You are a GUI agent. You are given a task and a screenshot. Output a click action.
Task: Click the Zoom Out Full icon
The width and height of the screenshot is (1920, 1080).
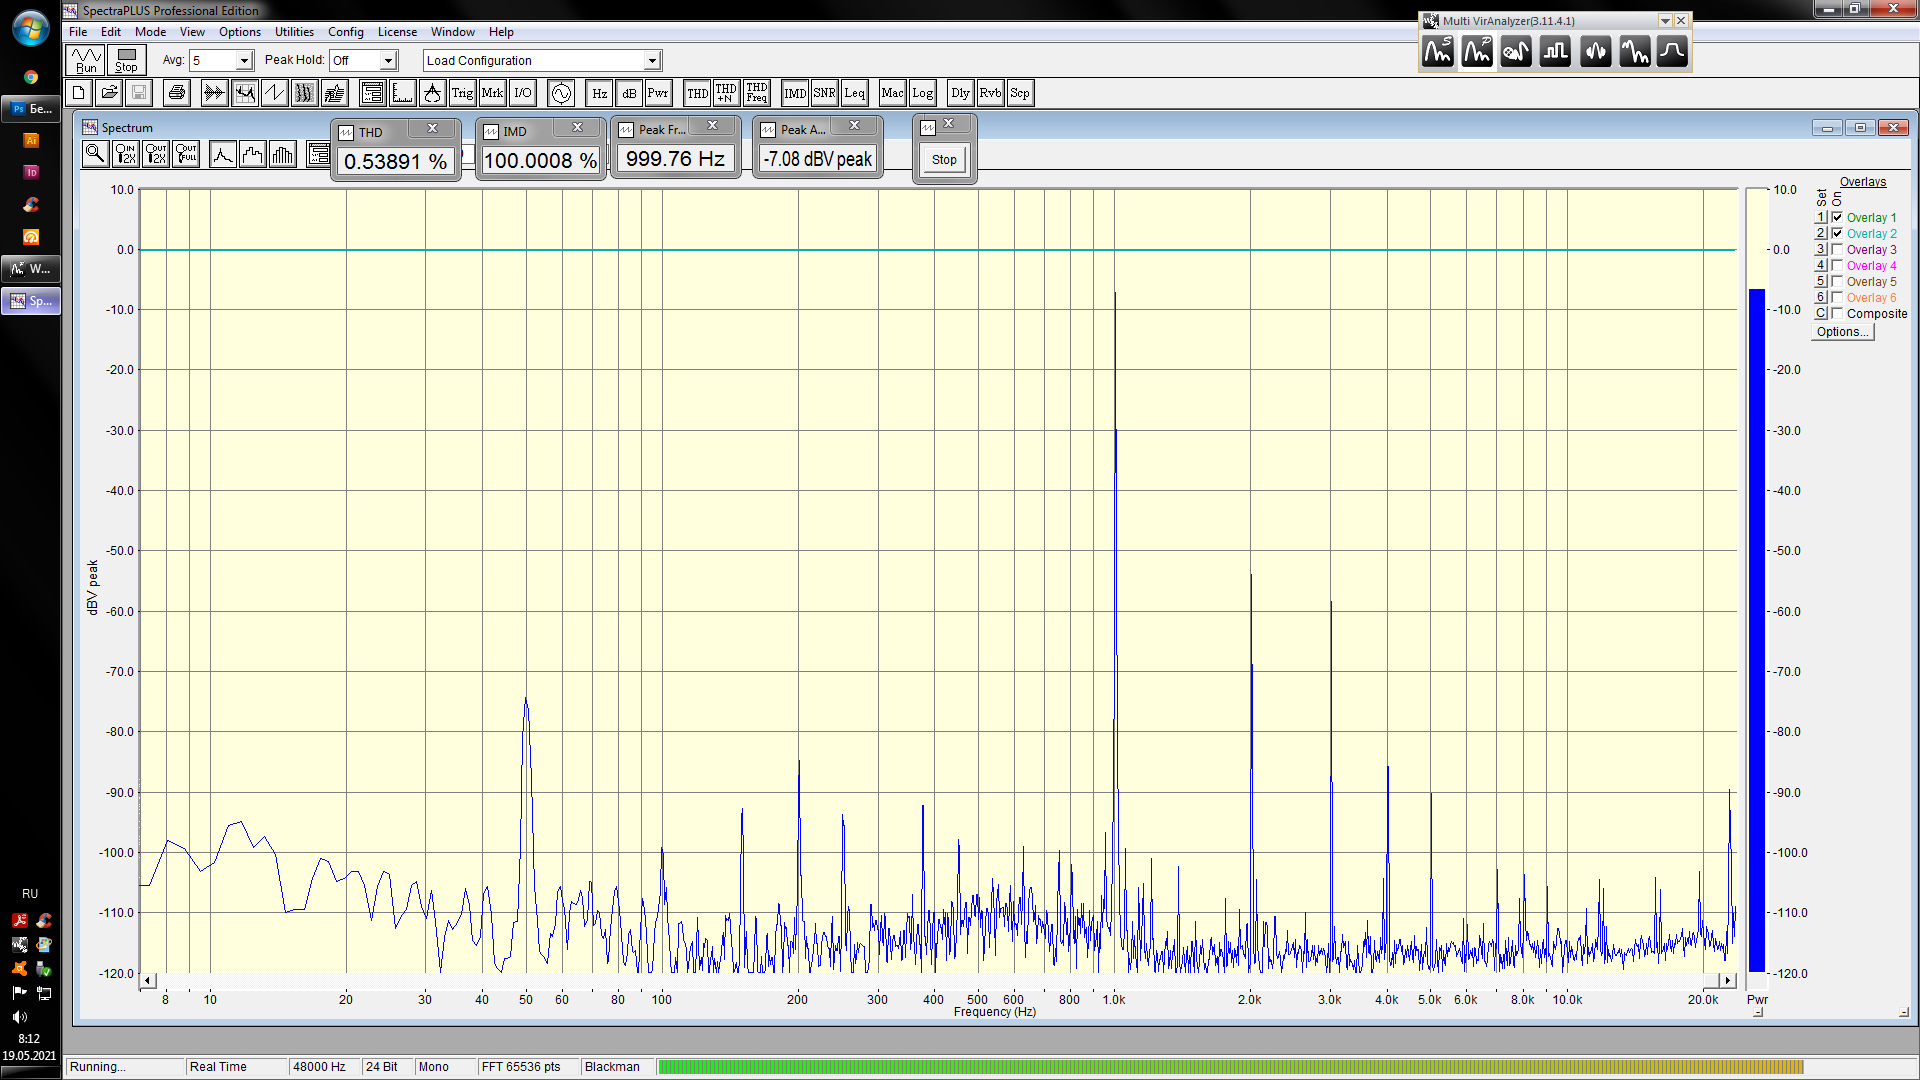(x=186, y=154)
